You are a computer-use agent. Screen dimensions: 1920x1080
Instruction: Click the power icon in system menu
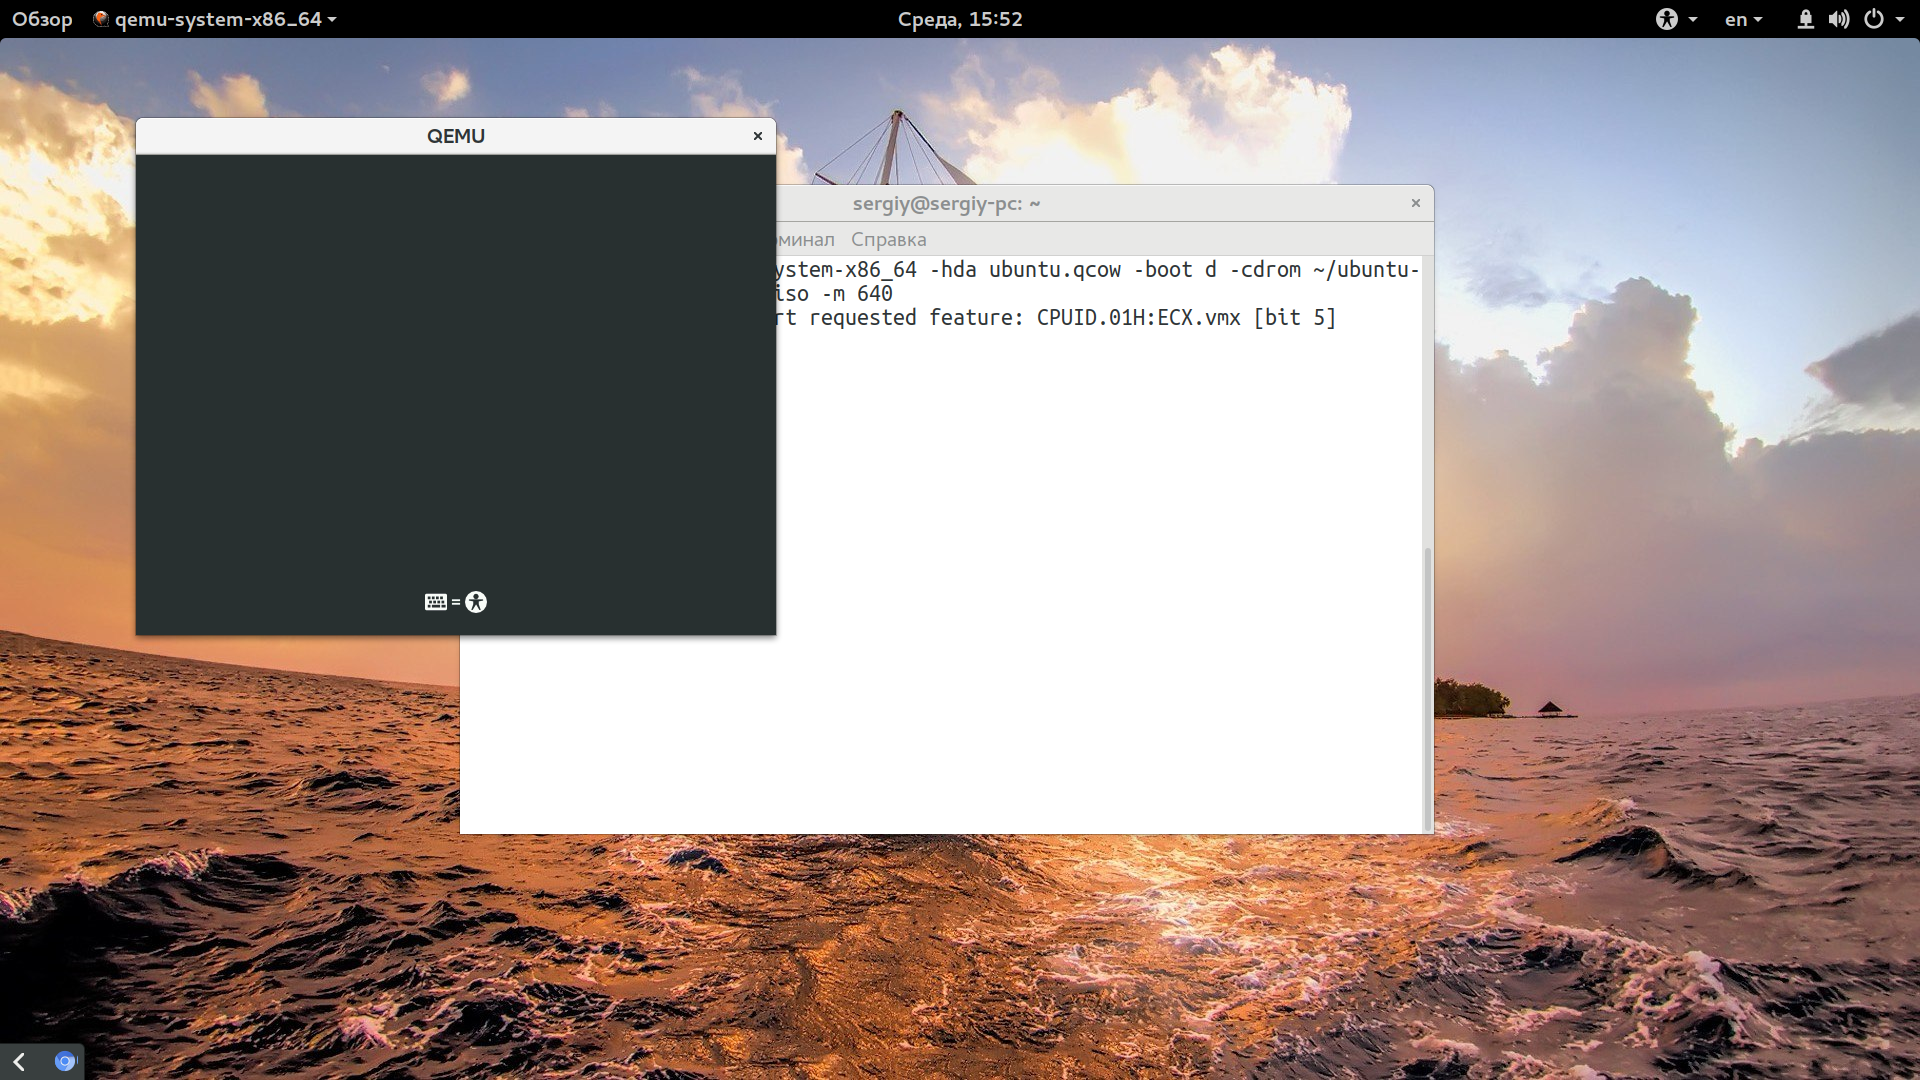tap(1873, 19)
